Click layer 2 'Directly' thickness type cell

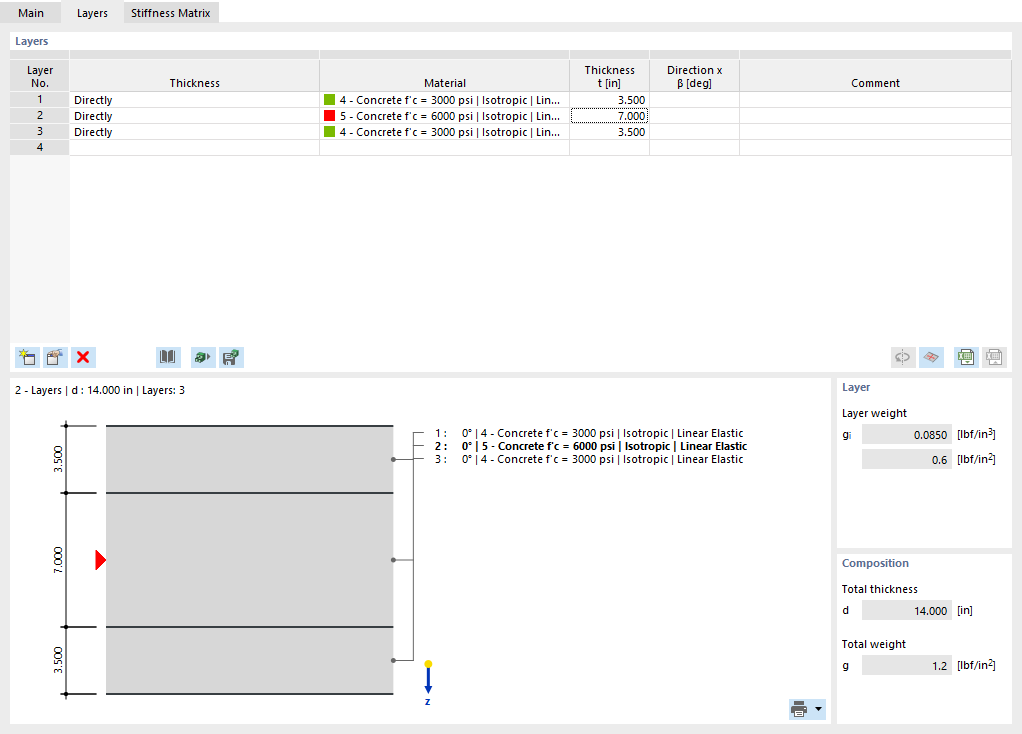(194, 116)
